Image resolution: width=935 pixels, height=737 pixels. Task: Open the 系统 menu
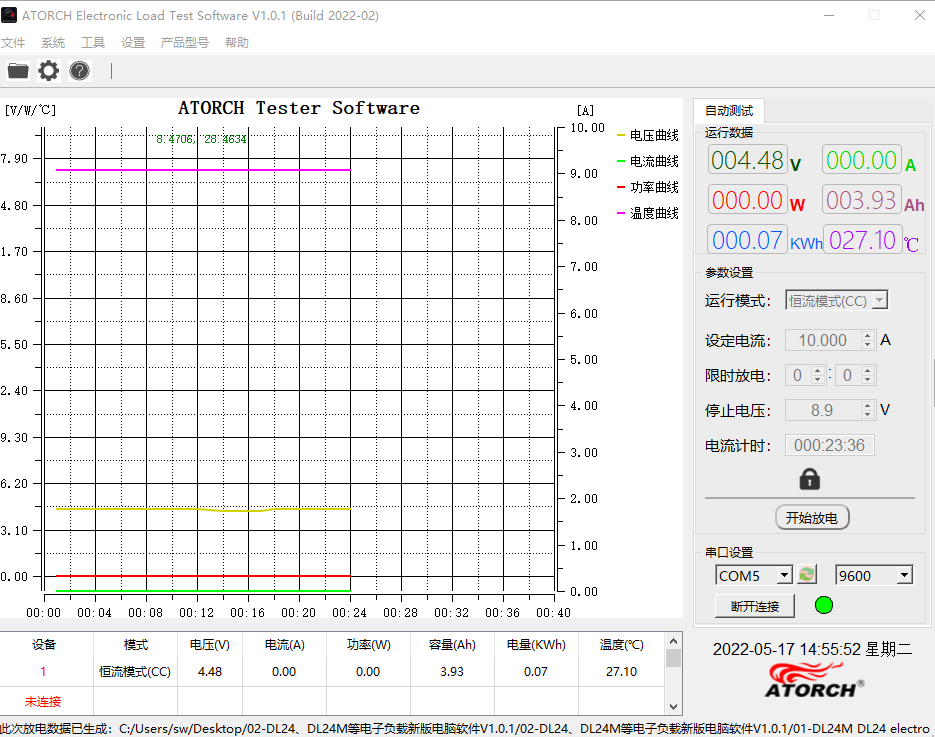click(x=53, y=42)
